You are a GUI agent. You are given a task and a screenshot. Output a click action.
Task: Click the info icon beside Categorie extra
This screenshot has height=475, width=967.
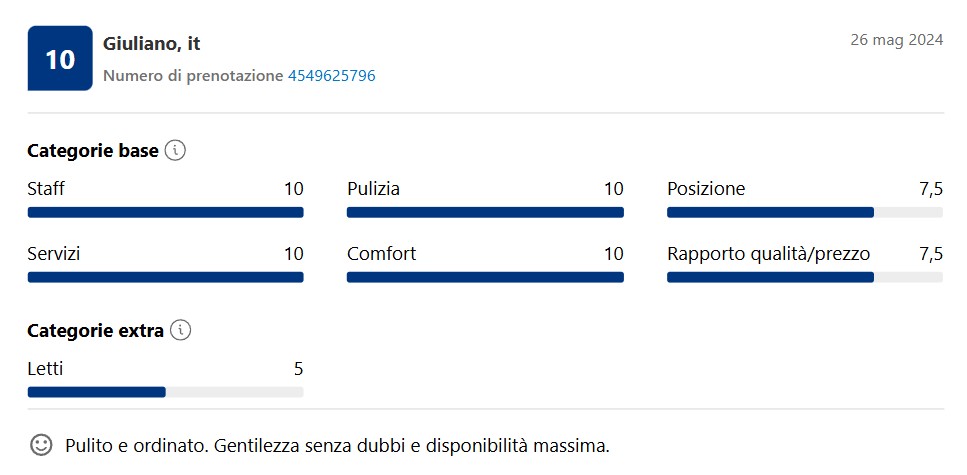180,331
